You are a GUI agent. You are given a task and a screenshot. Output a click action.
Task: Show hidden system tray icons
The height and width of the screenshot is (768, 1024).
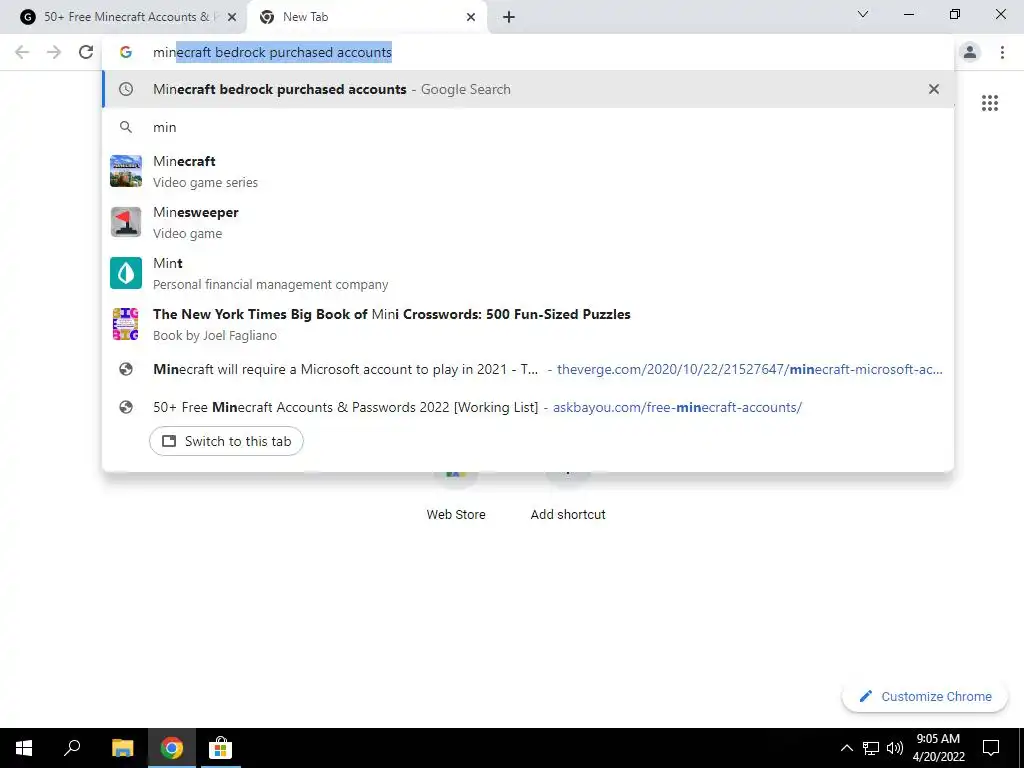(846, 748)
